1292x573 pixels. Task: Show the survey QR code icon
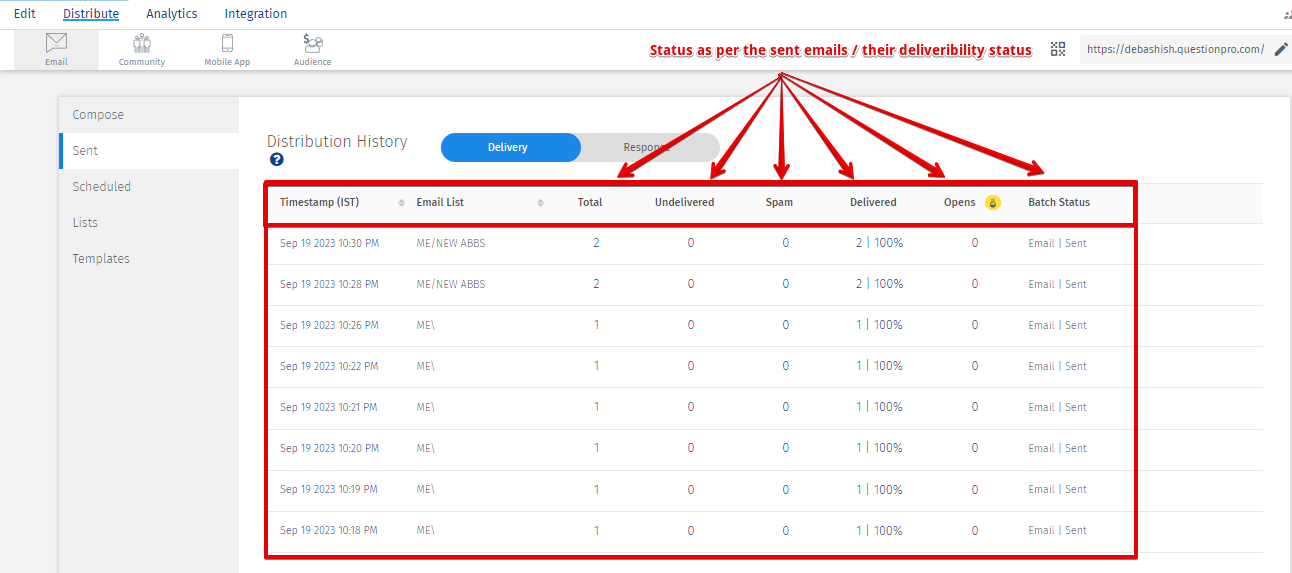[x=1058, y=49]
